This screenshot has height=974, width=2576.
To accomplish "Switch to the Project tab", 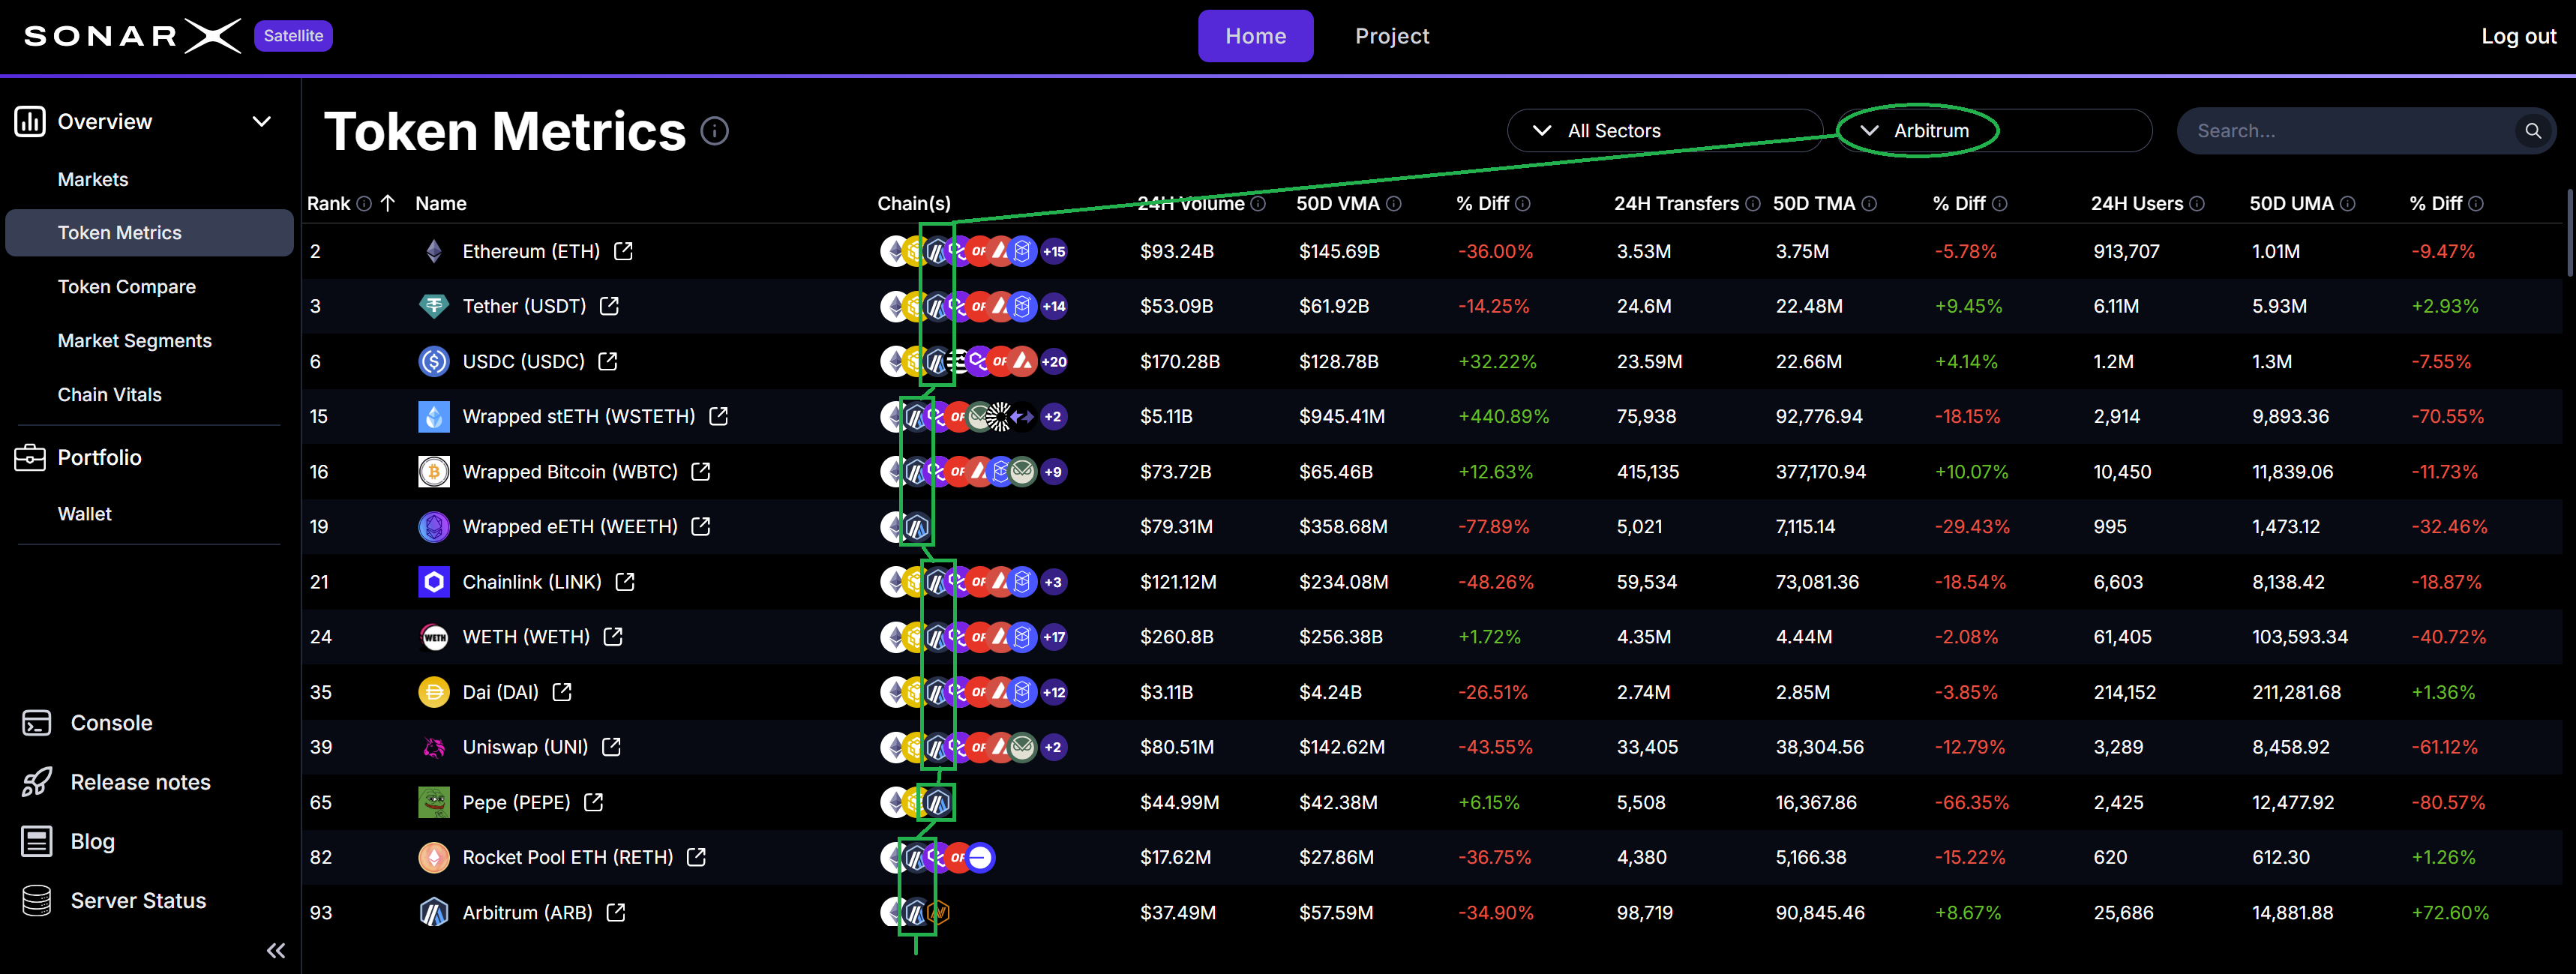I will tap(1392, 36).
